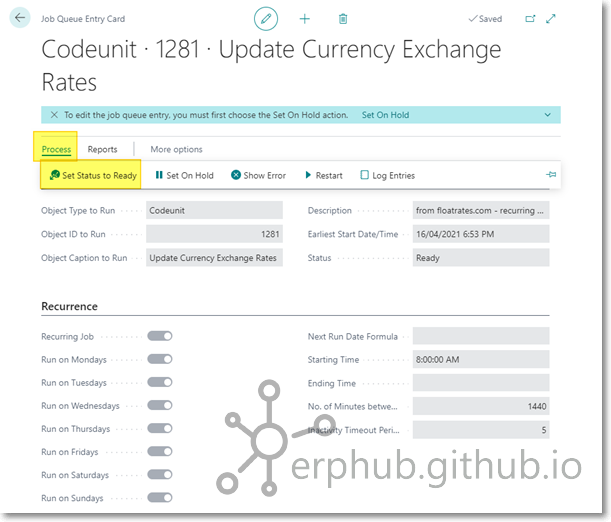This screenshot has width=611, height=522.
Task: Disable the Run on Fridays switch
Action: (x=160, y=452)
